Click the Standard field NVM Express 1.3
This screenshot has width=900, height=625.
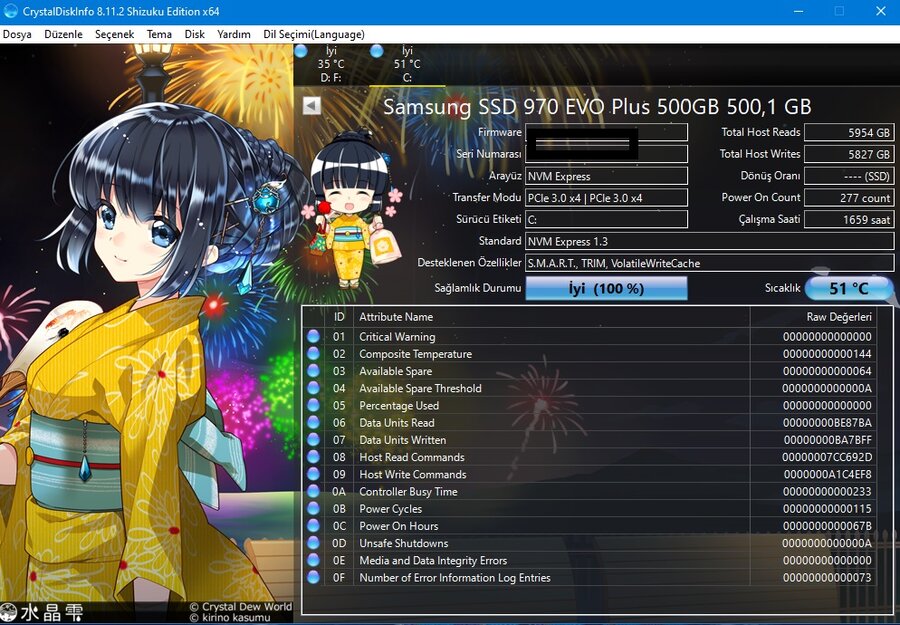(x=709, y=241)
